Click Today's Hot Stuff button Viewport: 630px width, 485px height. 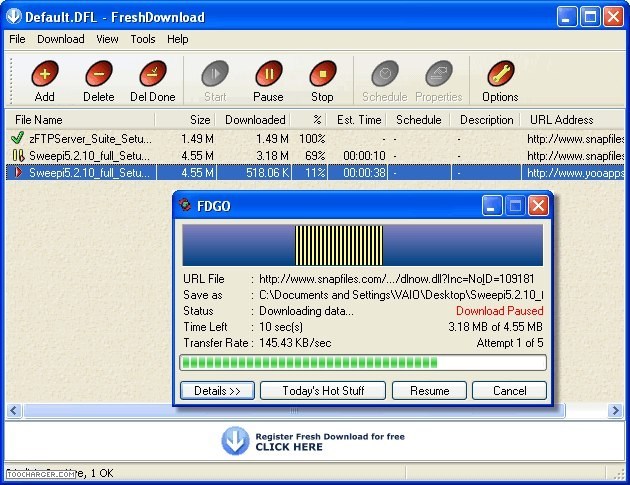[323, 391]
